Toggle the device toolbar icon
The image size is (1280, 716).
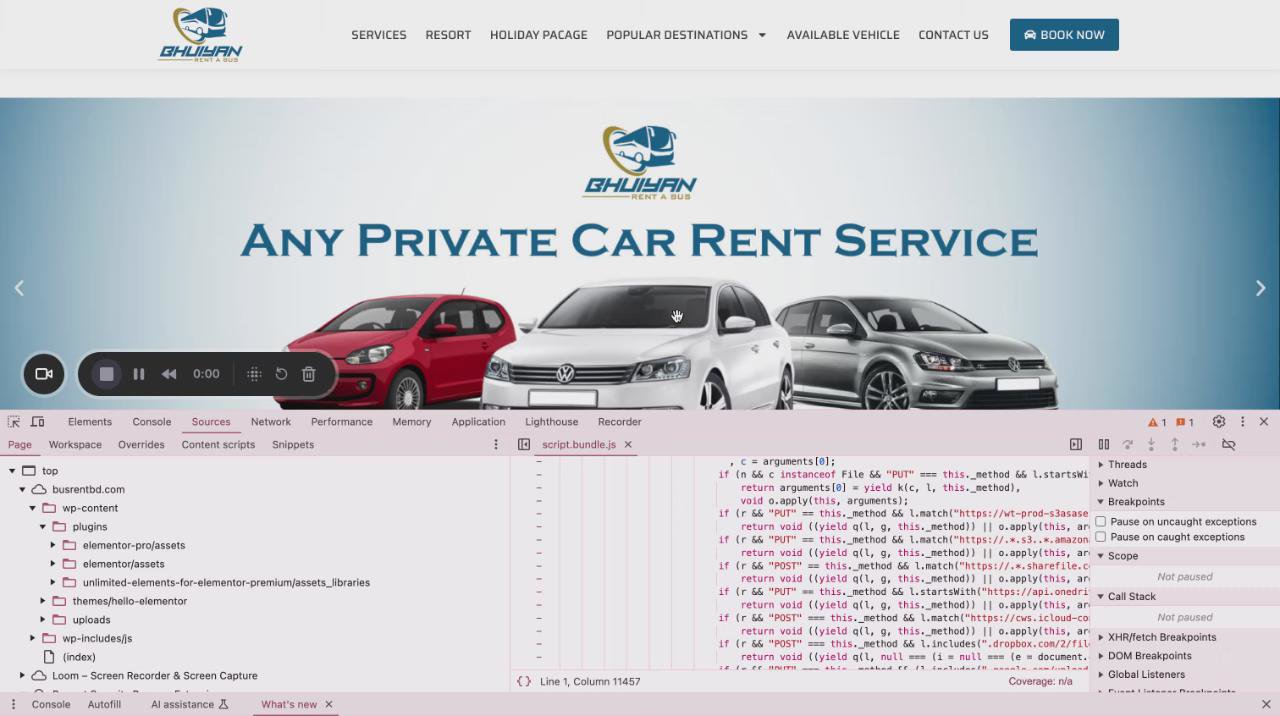point(38,422)
